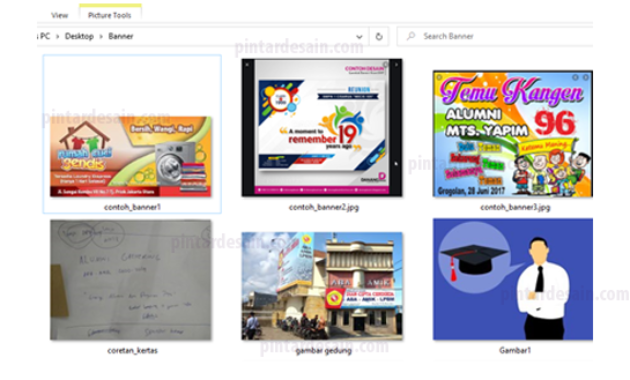Screen dimensions: 630x380
Task: Select the contoh_banner2.jpg thumbnail
Action: coord(322,127)
